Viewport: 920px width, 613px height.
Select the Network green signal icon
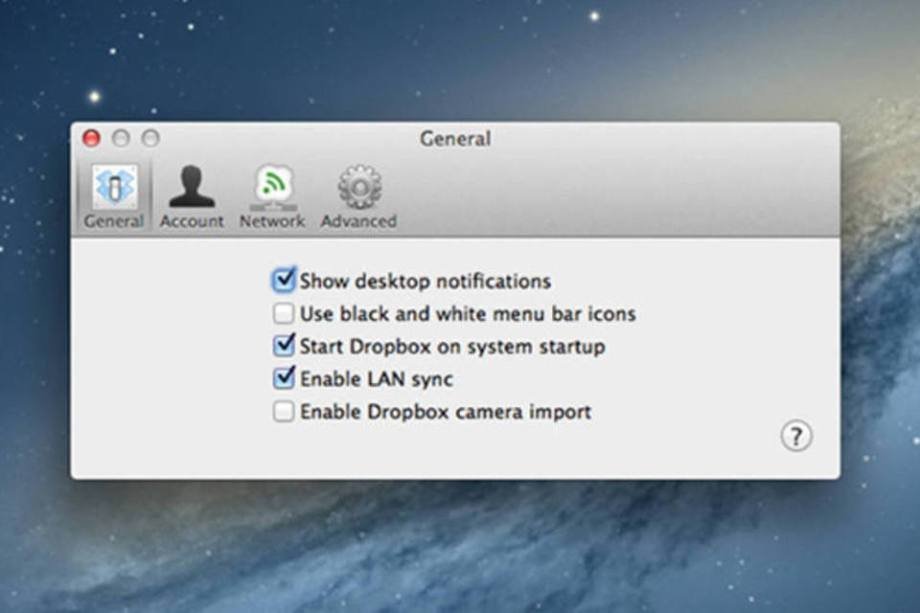pyautogui.click(x=272, y=186)
